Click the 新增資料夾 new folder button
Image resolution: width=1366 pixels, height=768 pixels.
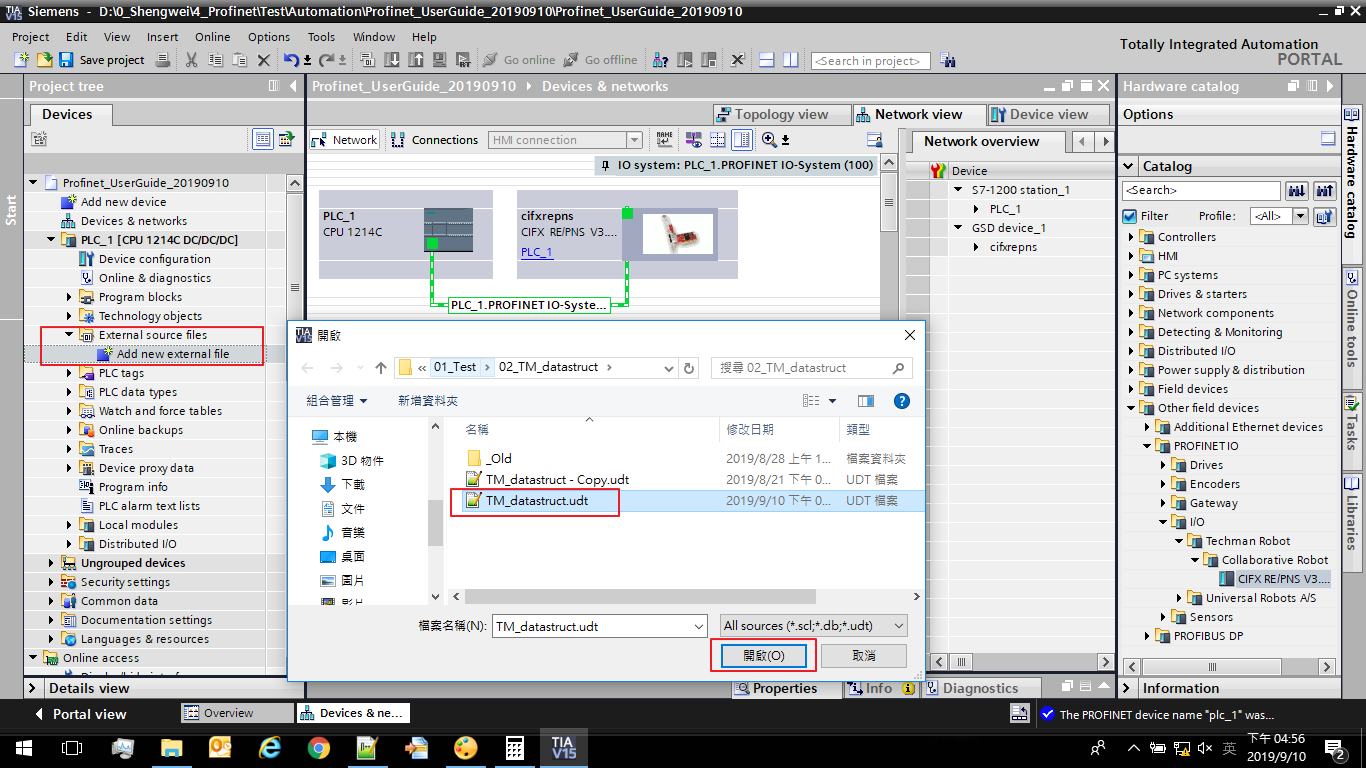pyautogui.click(x=428, y=401)
